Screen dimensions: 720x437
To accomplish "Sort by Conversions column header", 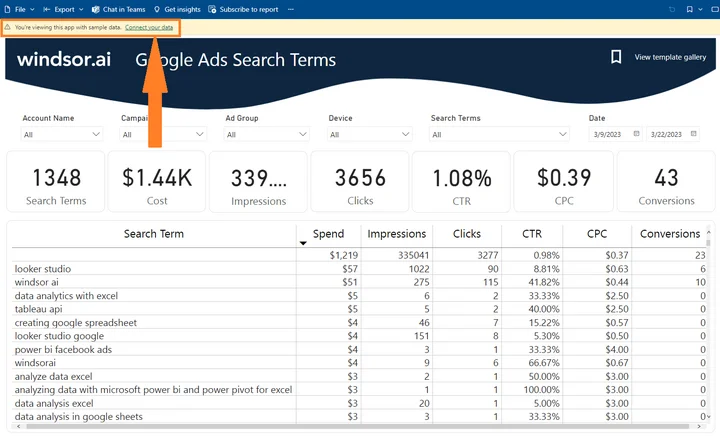I will point(670,234).
